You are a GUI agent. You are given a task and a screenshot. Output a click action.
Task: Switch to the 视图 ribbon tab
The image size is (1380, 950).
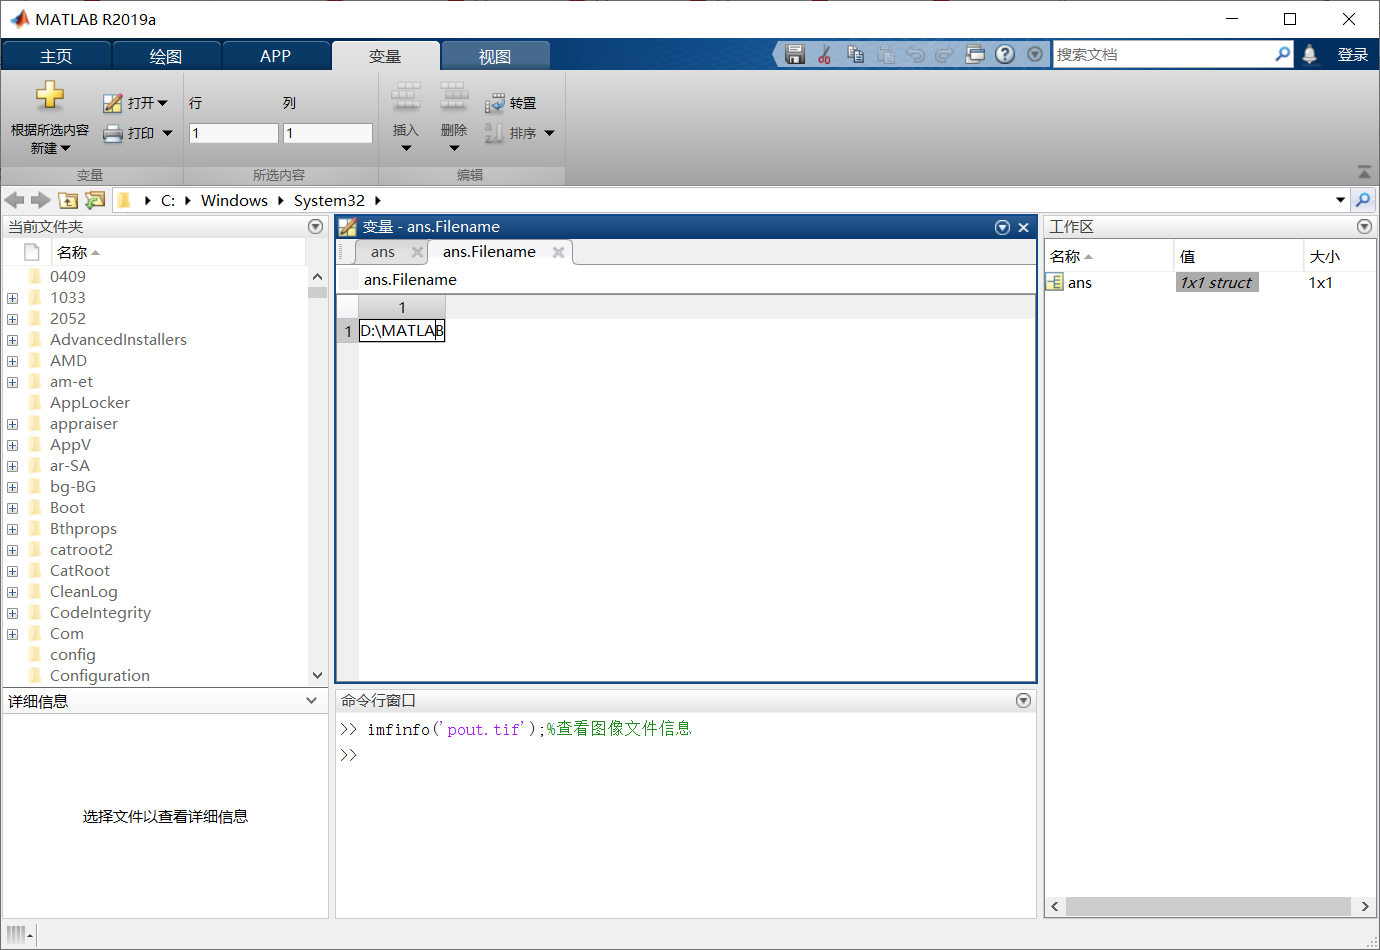point(495,56)
